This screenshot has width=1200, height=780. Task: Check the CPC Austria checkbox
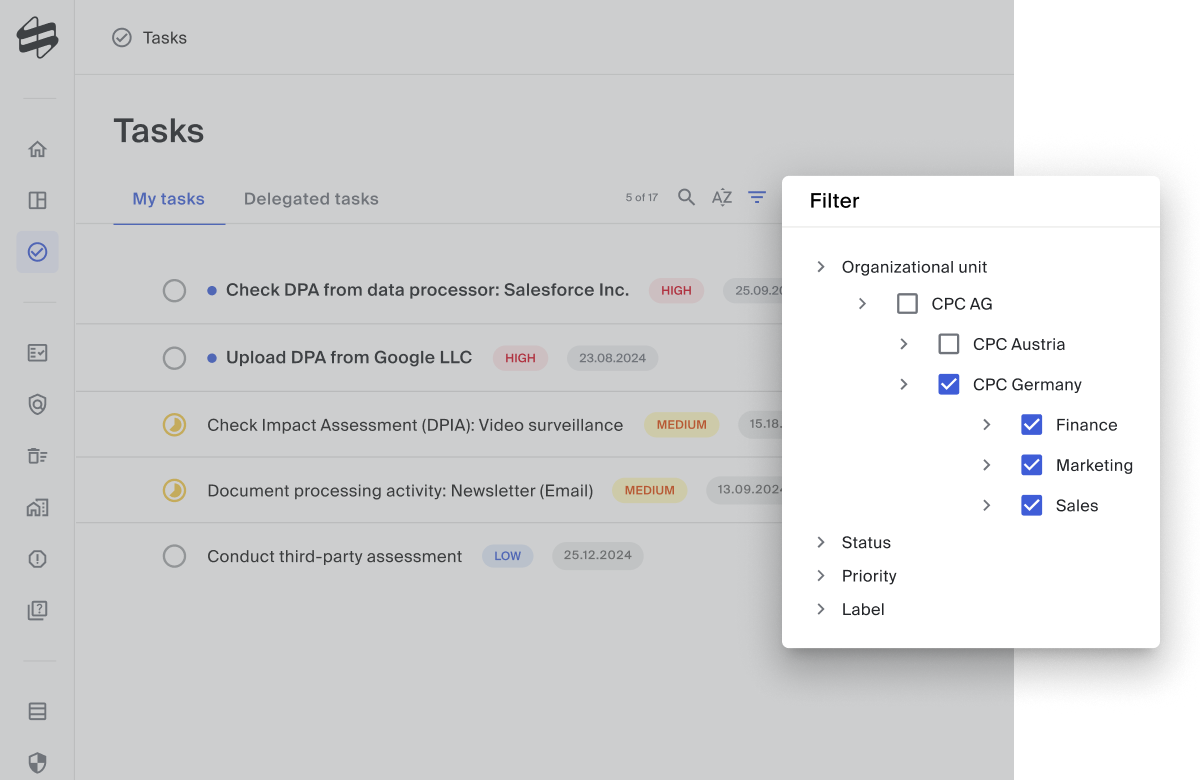948,344
